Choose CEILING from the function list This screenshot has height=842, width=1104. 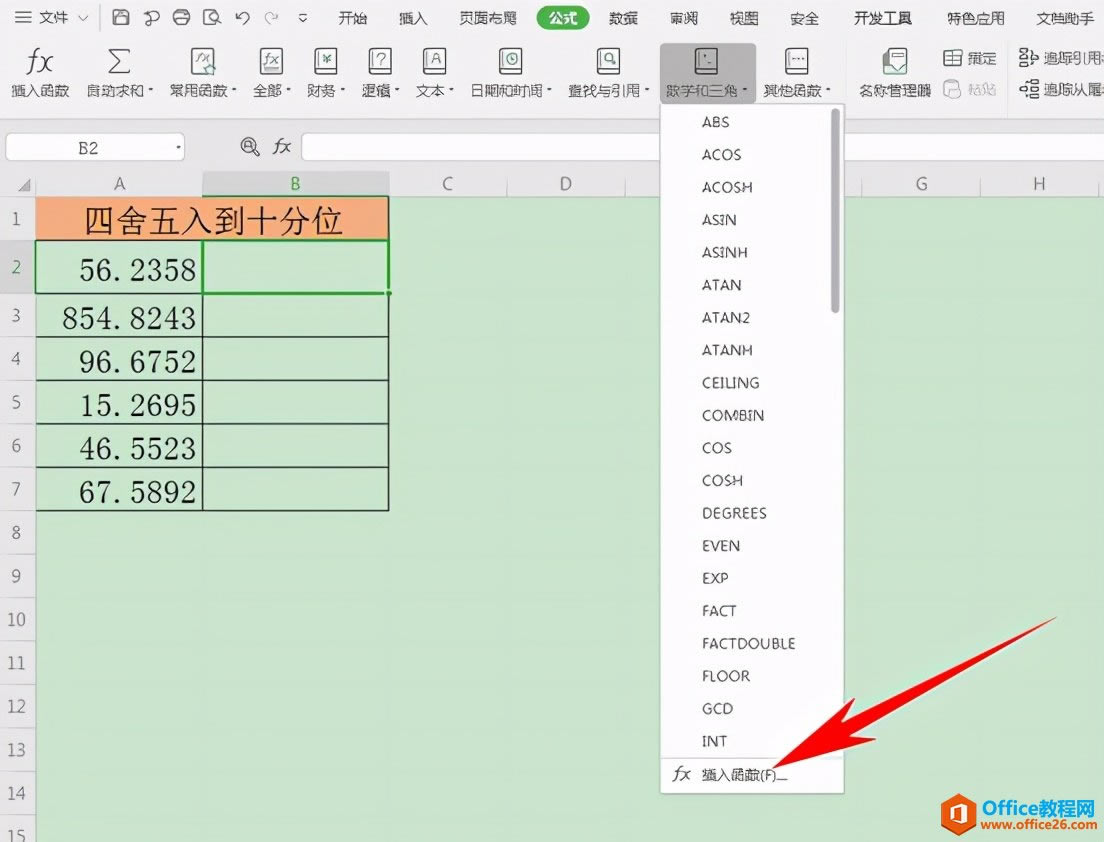731,382
